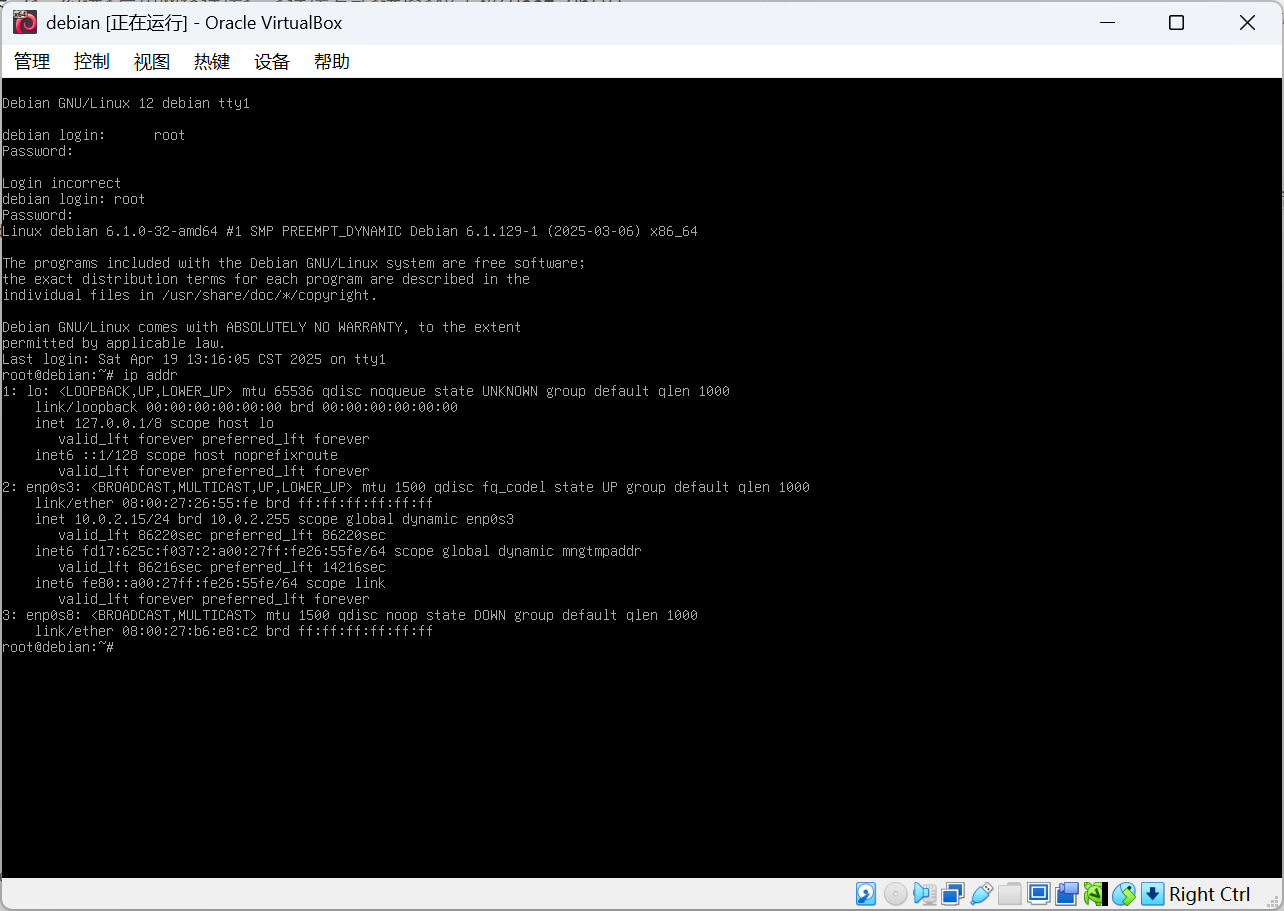Image resolution: width=1284 pixels, height=911 pixels.
Task: Open the 设备 menu
Action: pyautogui.click(x=272, y=62)
